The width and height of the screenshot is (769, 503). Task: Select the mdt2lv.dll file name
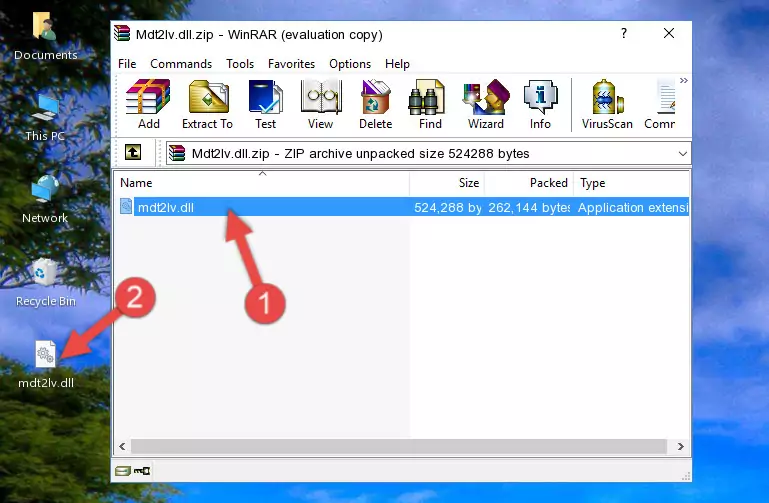click(166, 207)
